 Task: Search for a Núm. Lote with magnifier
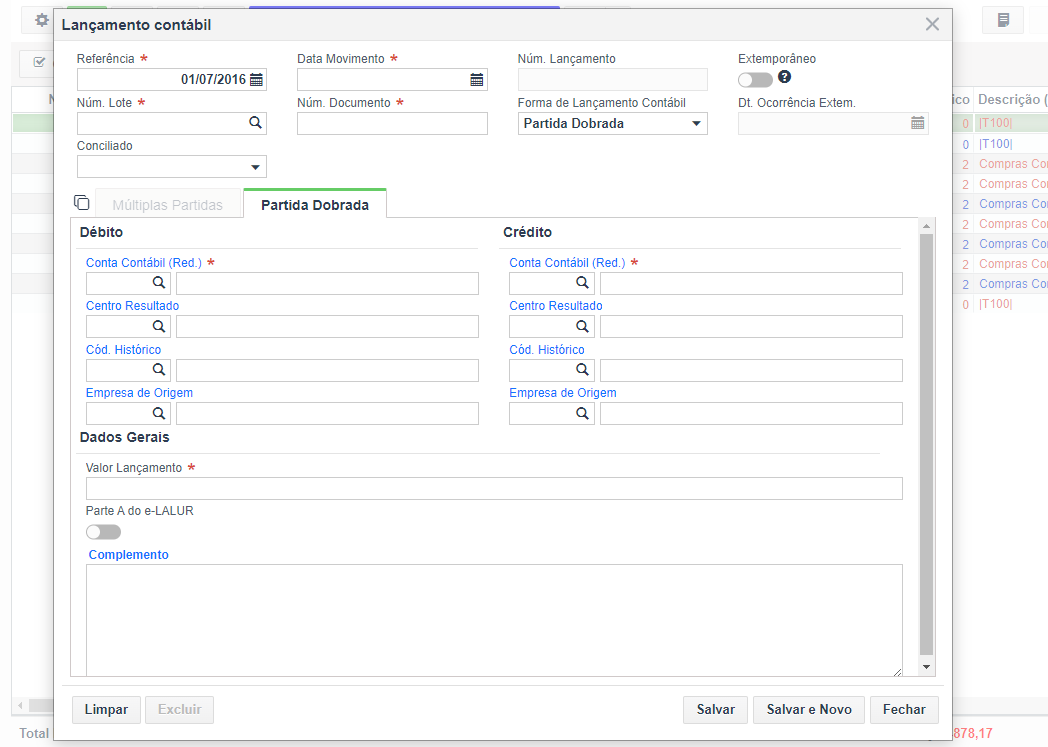pyautogui.click(x=255, y=123)
